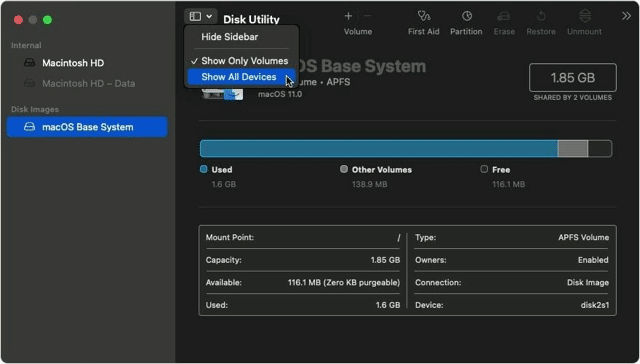Expand toolbar overflow double chevron
The height and width of the screenshot is (364, 640).
point(626,16)
